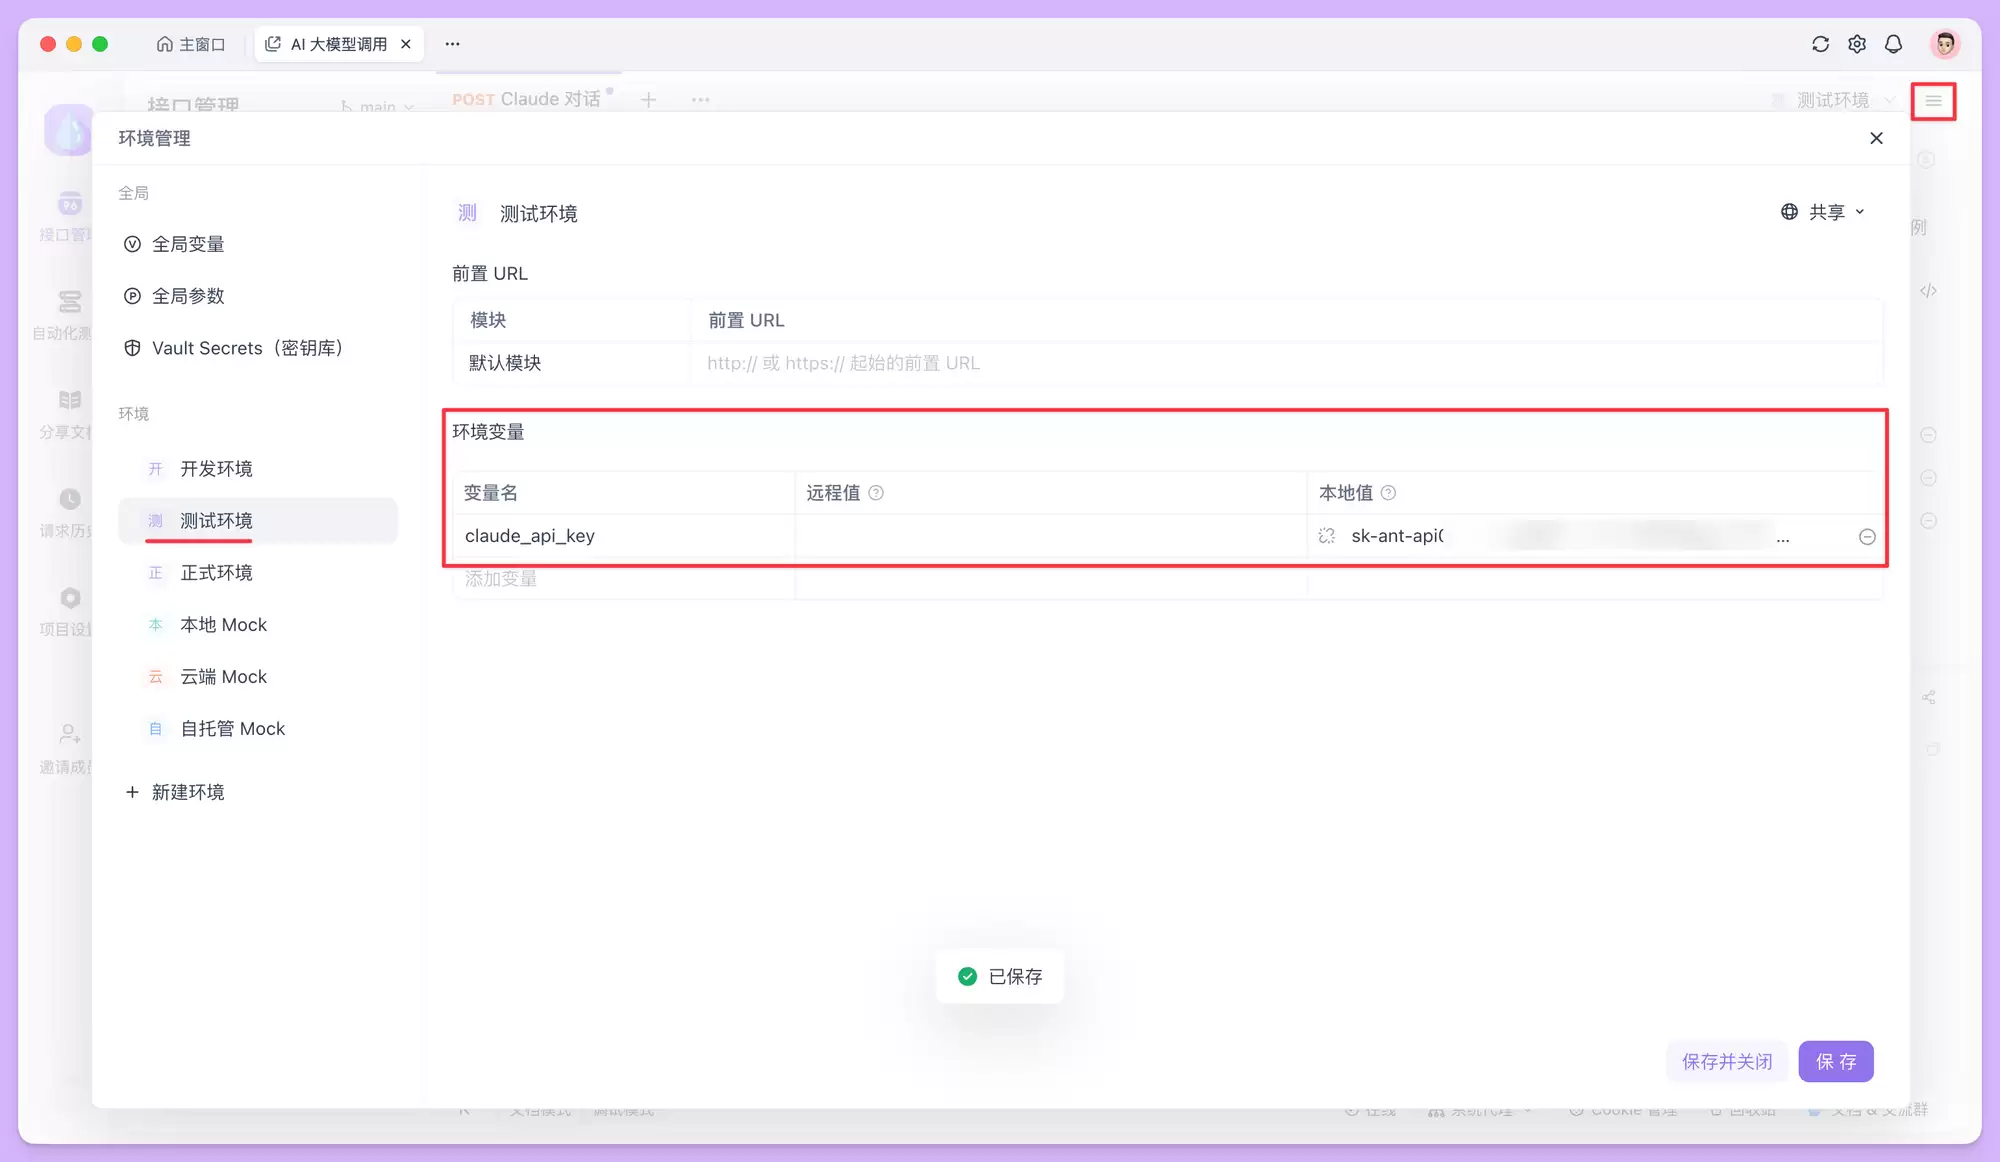This screenshot has width=2000, height=1162.
Task: Click the user avatar in title bar
Action: [x=1945, y=44]
